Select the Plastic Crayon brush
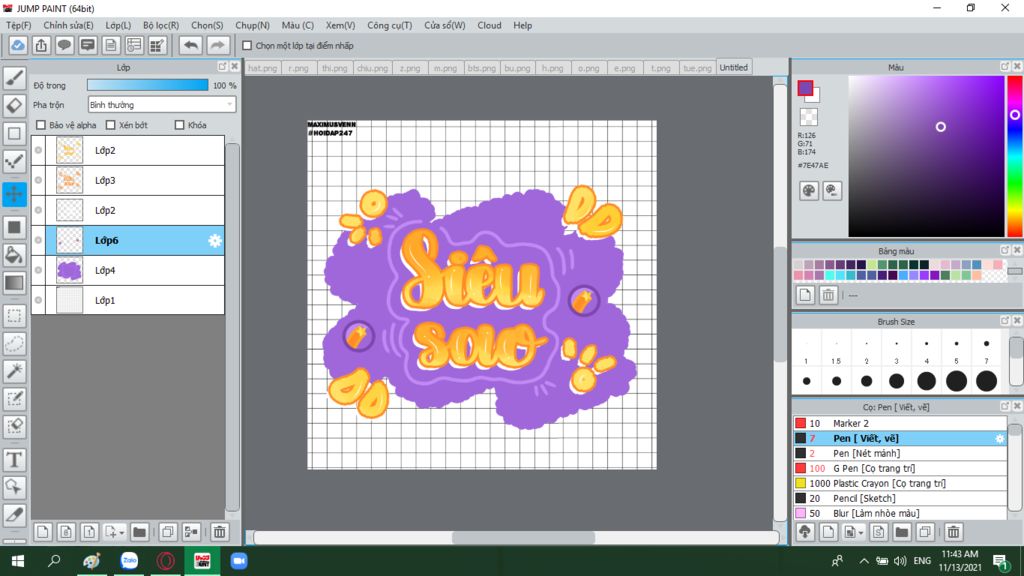Image resolution: width=1024 pixels, height=576 pixels. click(900, 483)
